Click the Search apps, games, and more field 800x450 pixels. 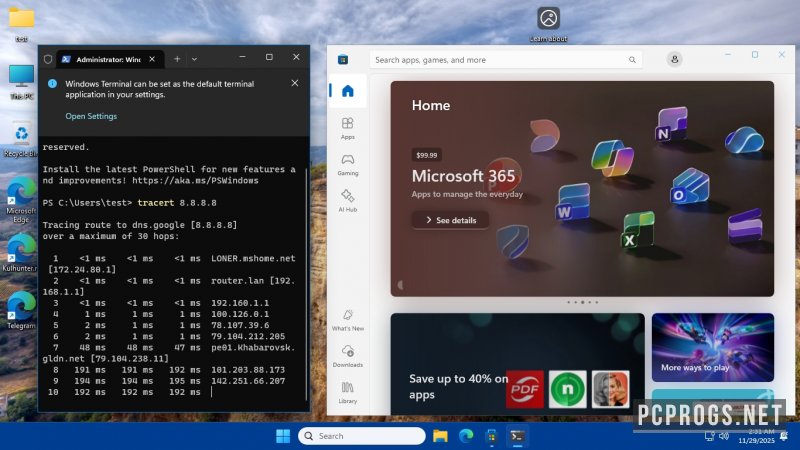[505, 60]
